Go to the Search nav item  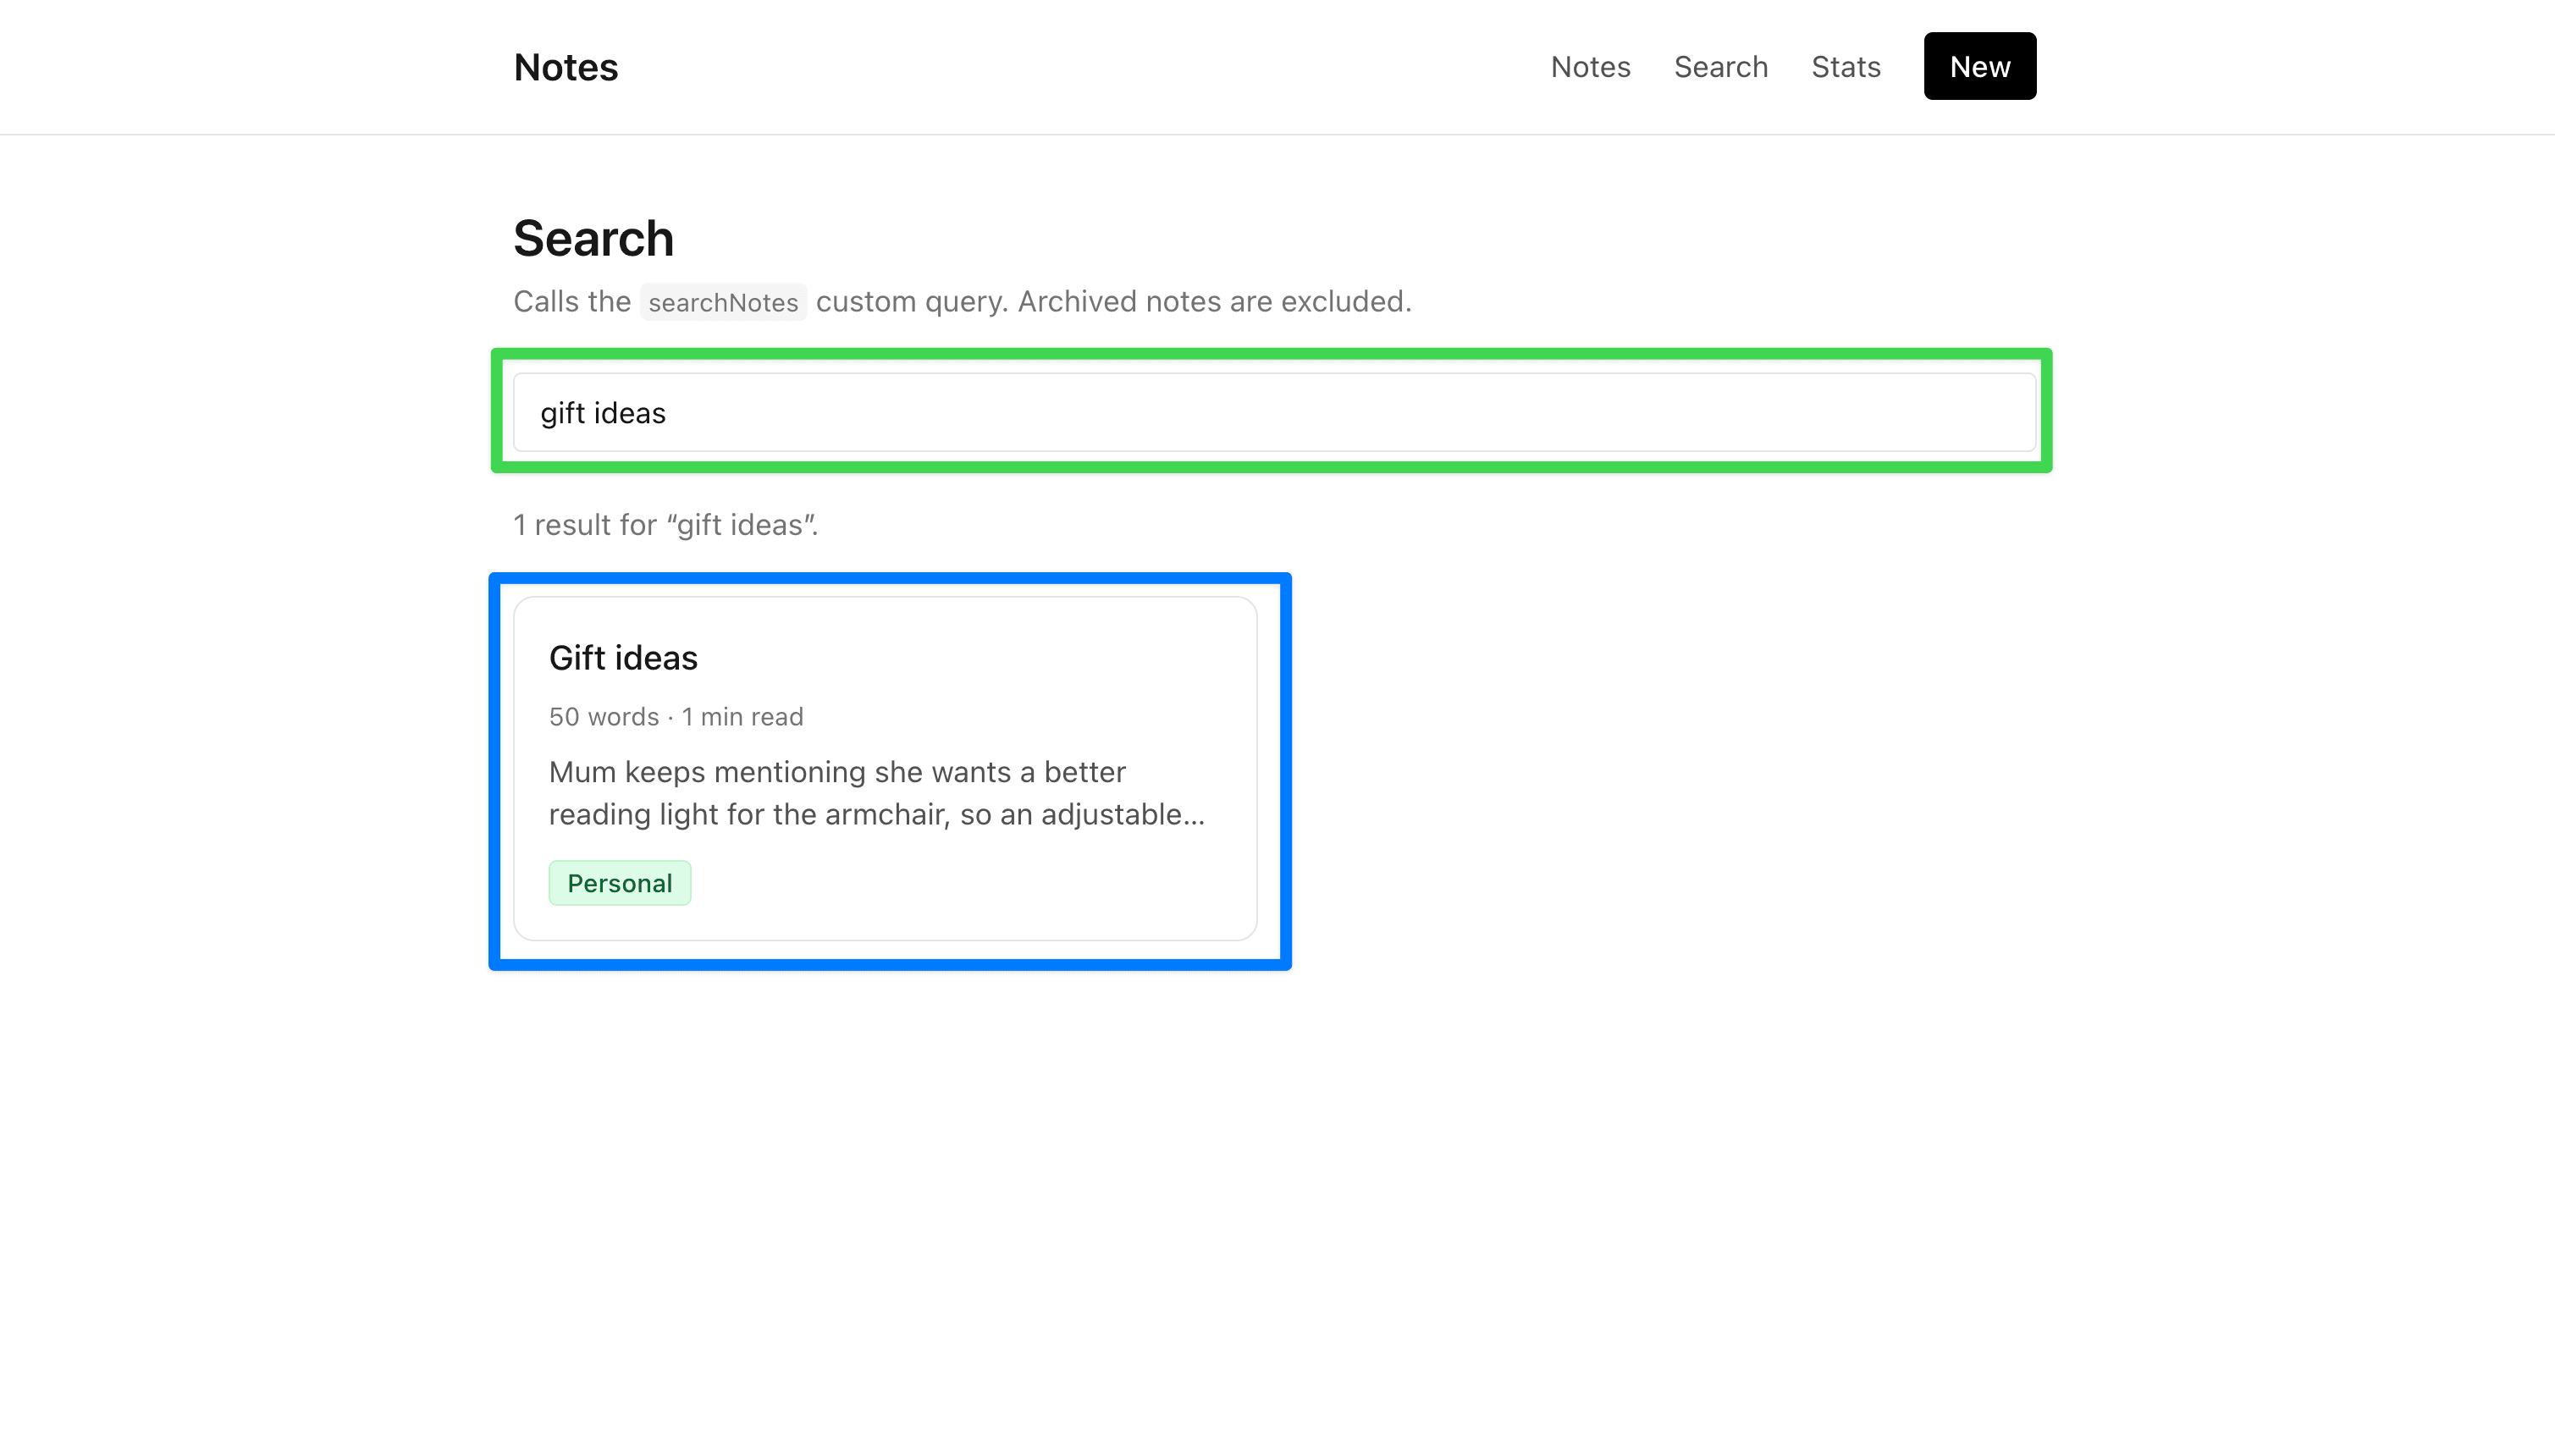(x=1721, y=67)
